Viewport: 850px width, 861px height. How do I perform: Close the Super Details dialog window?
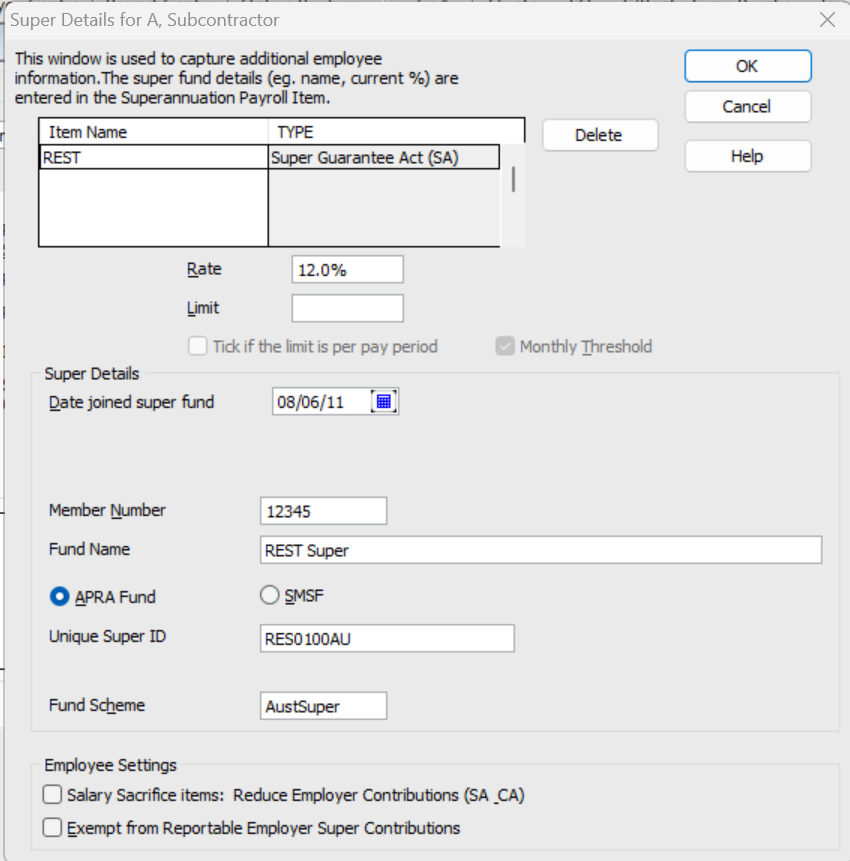coord(827,20)
